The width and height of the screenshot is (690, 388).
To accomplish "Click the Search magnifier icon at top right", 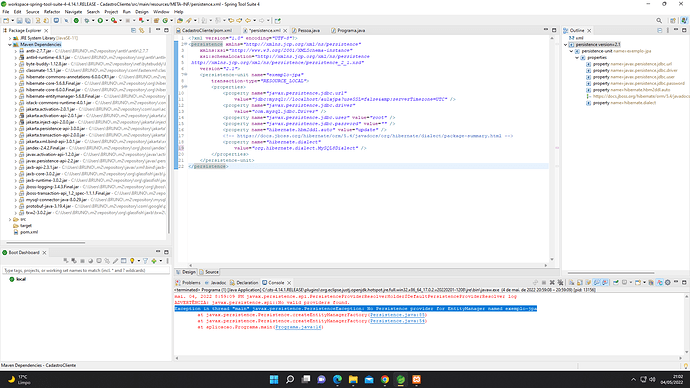I will 659,21.
